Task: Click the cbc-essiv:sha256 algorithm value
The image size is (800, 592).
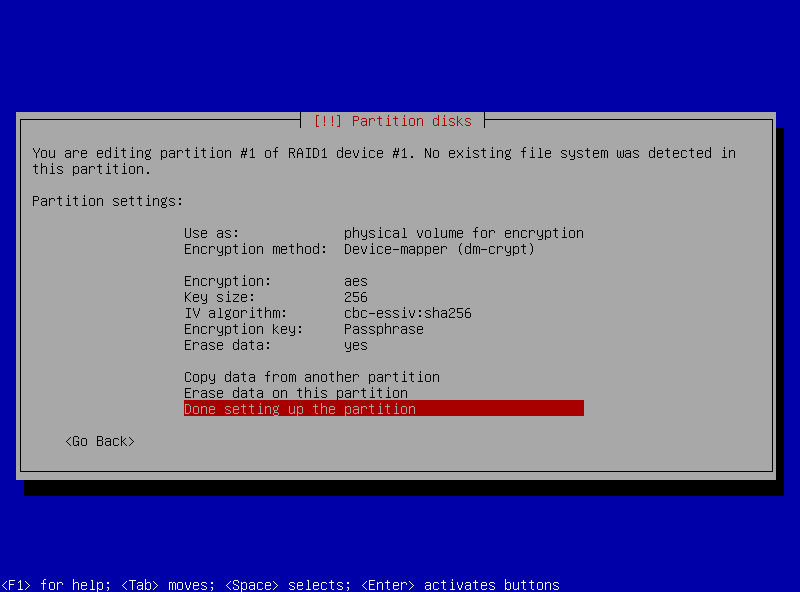Action: [407, 313]
